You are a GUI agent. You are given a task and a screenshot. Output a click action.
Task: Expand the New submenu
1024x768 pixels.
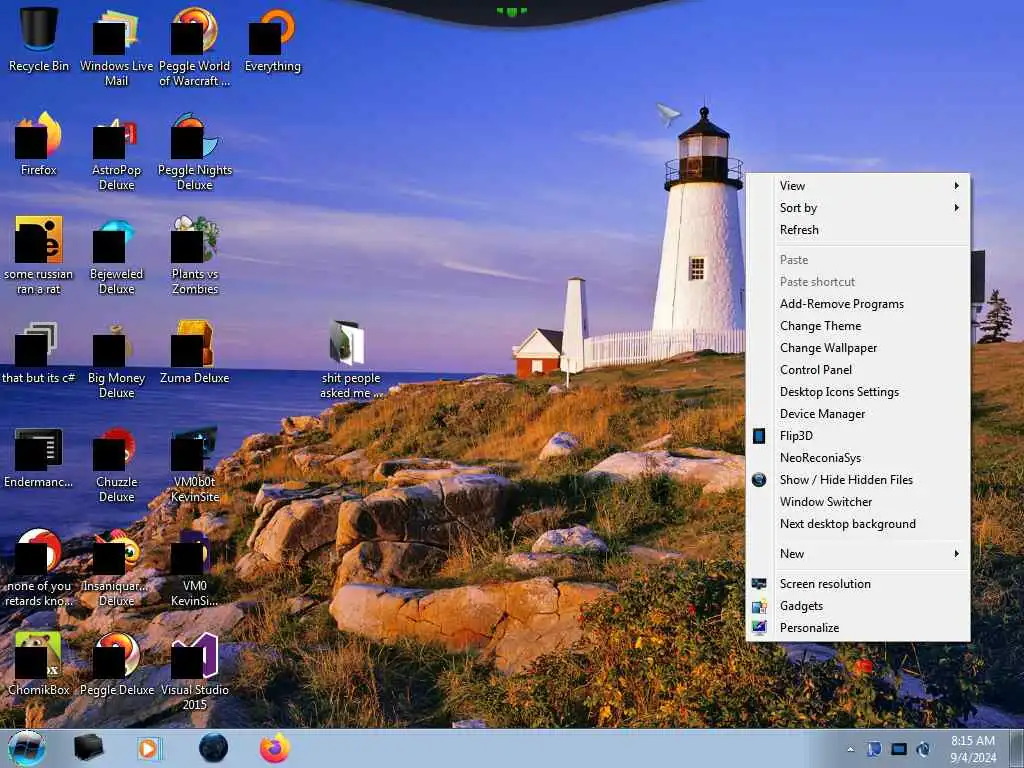858,554
